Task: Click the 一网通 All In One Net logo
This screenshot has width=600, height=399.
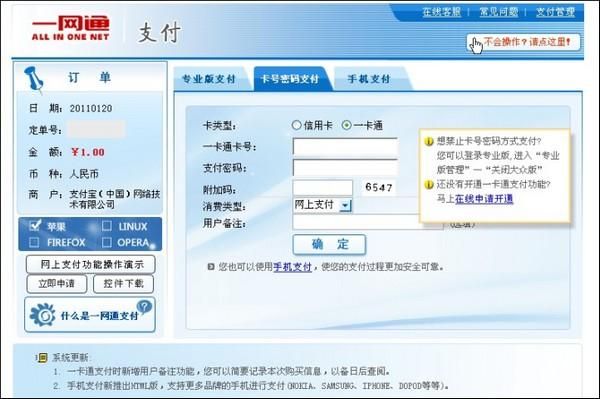Action: point(71,29)
